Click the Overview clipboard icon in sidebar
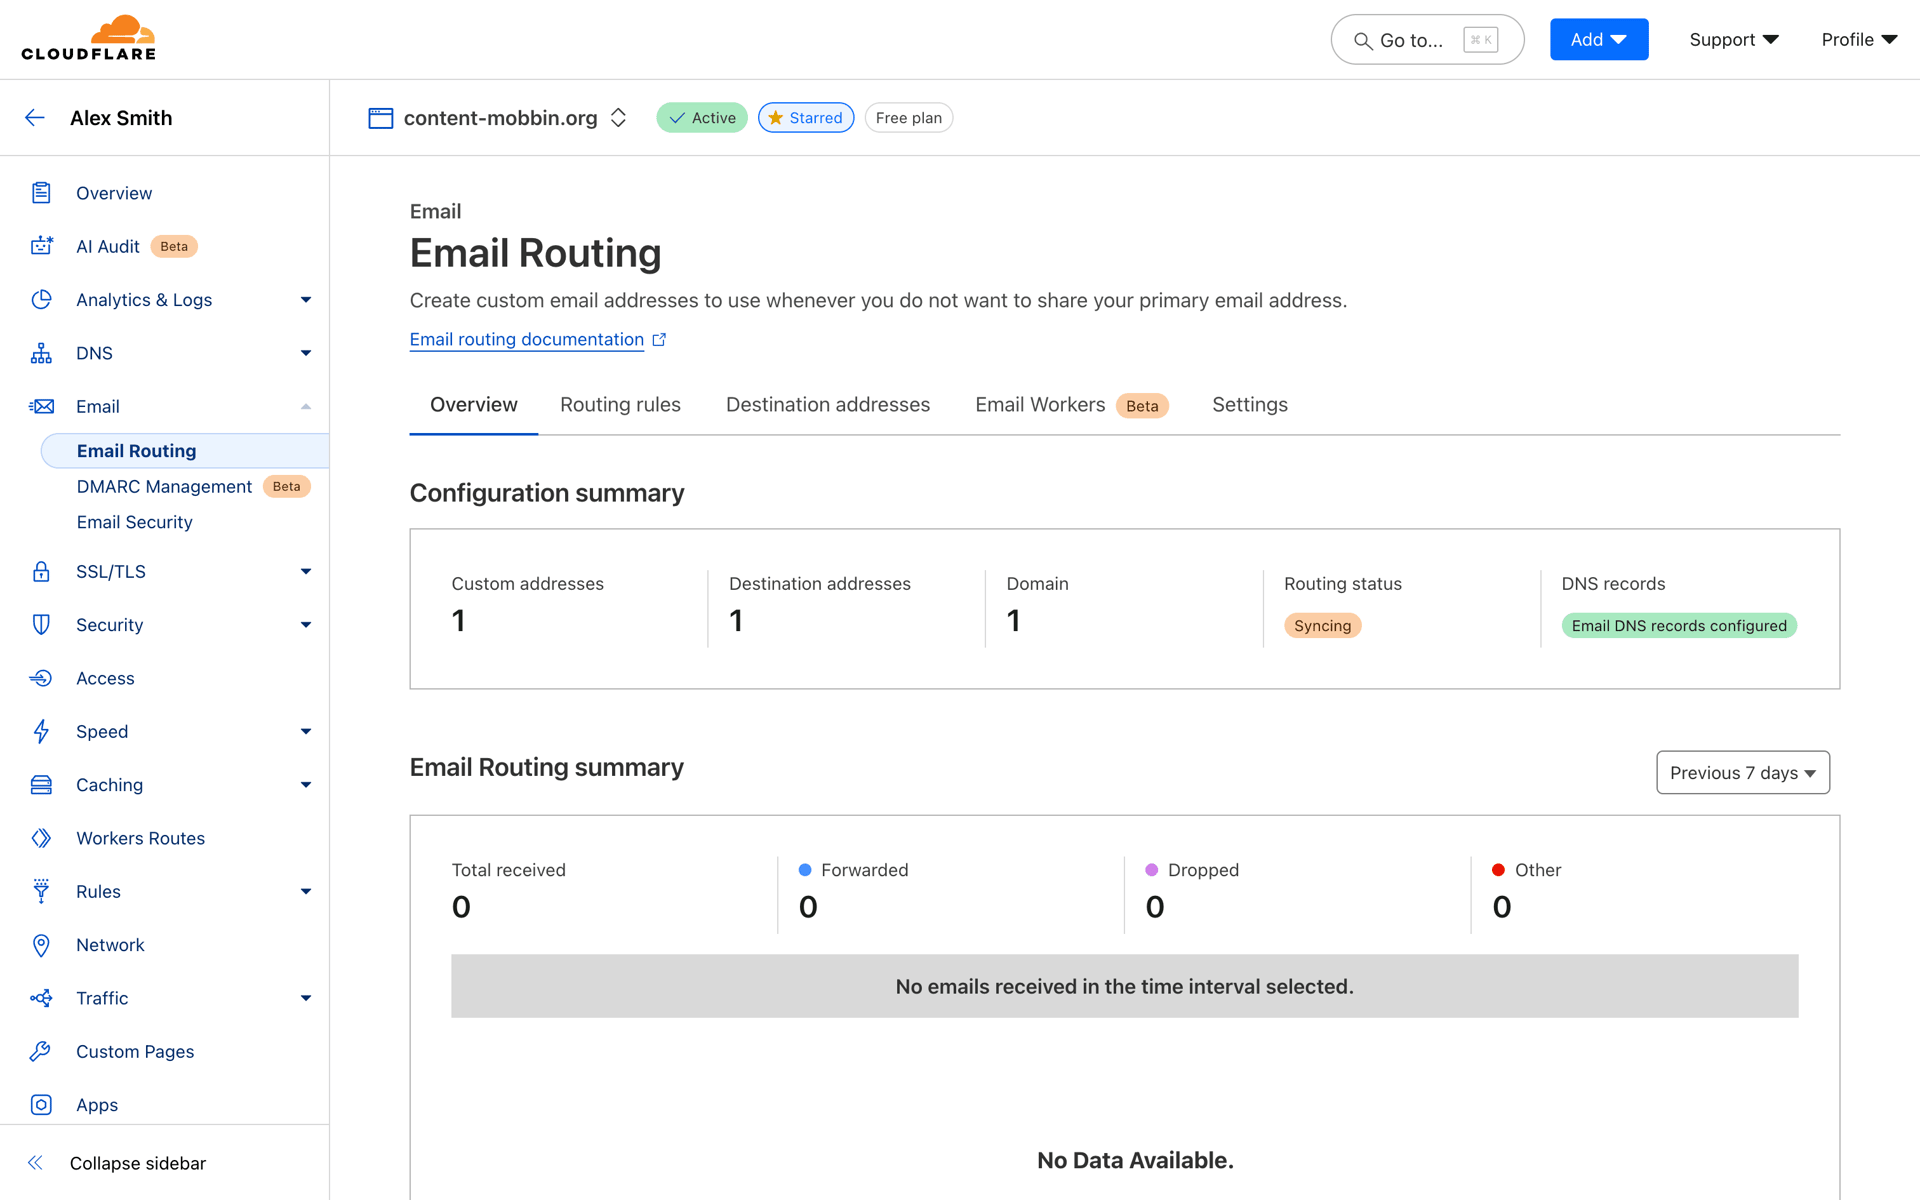Screen dimensions: 1920x1200 coord(41,193)
